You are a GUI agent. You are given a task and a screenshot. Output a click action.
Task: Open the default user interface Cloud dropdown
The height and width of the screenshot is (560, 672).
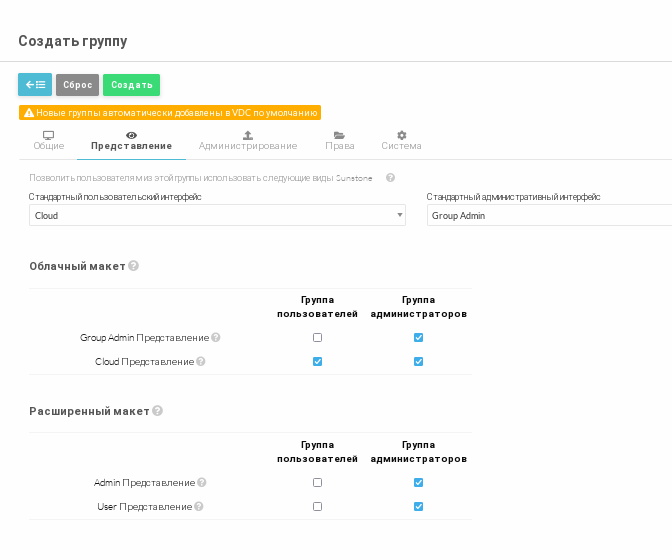[217, 215]
